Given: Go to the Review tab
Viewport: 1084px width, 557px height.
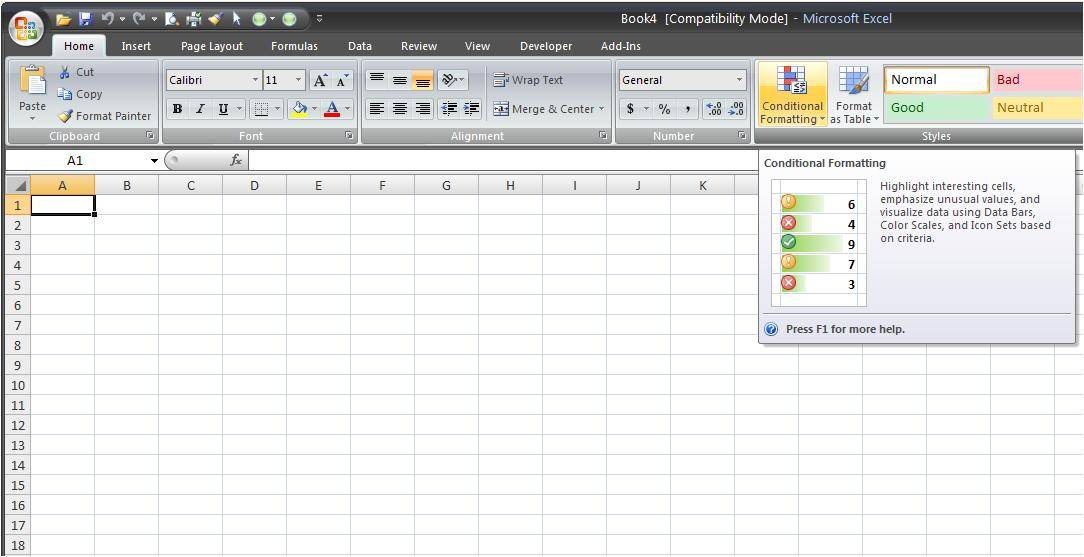Looking at the screenshot, I should (x=419, y=46).
